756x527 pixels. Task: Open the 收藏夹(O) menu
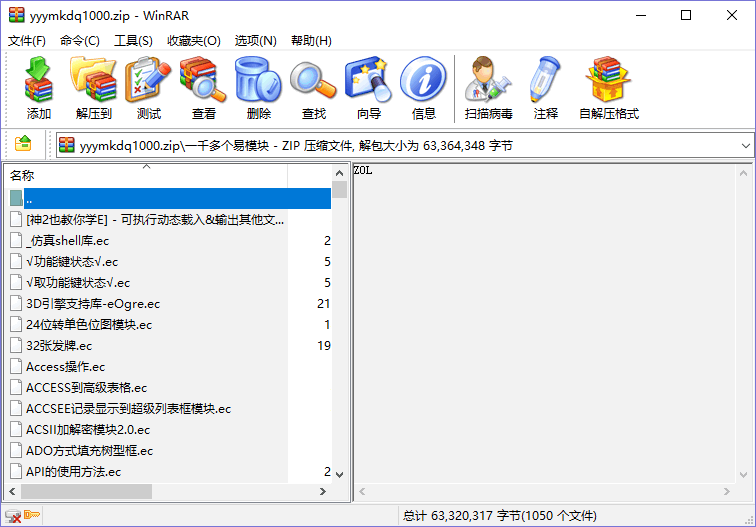click(194, 41)
